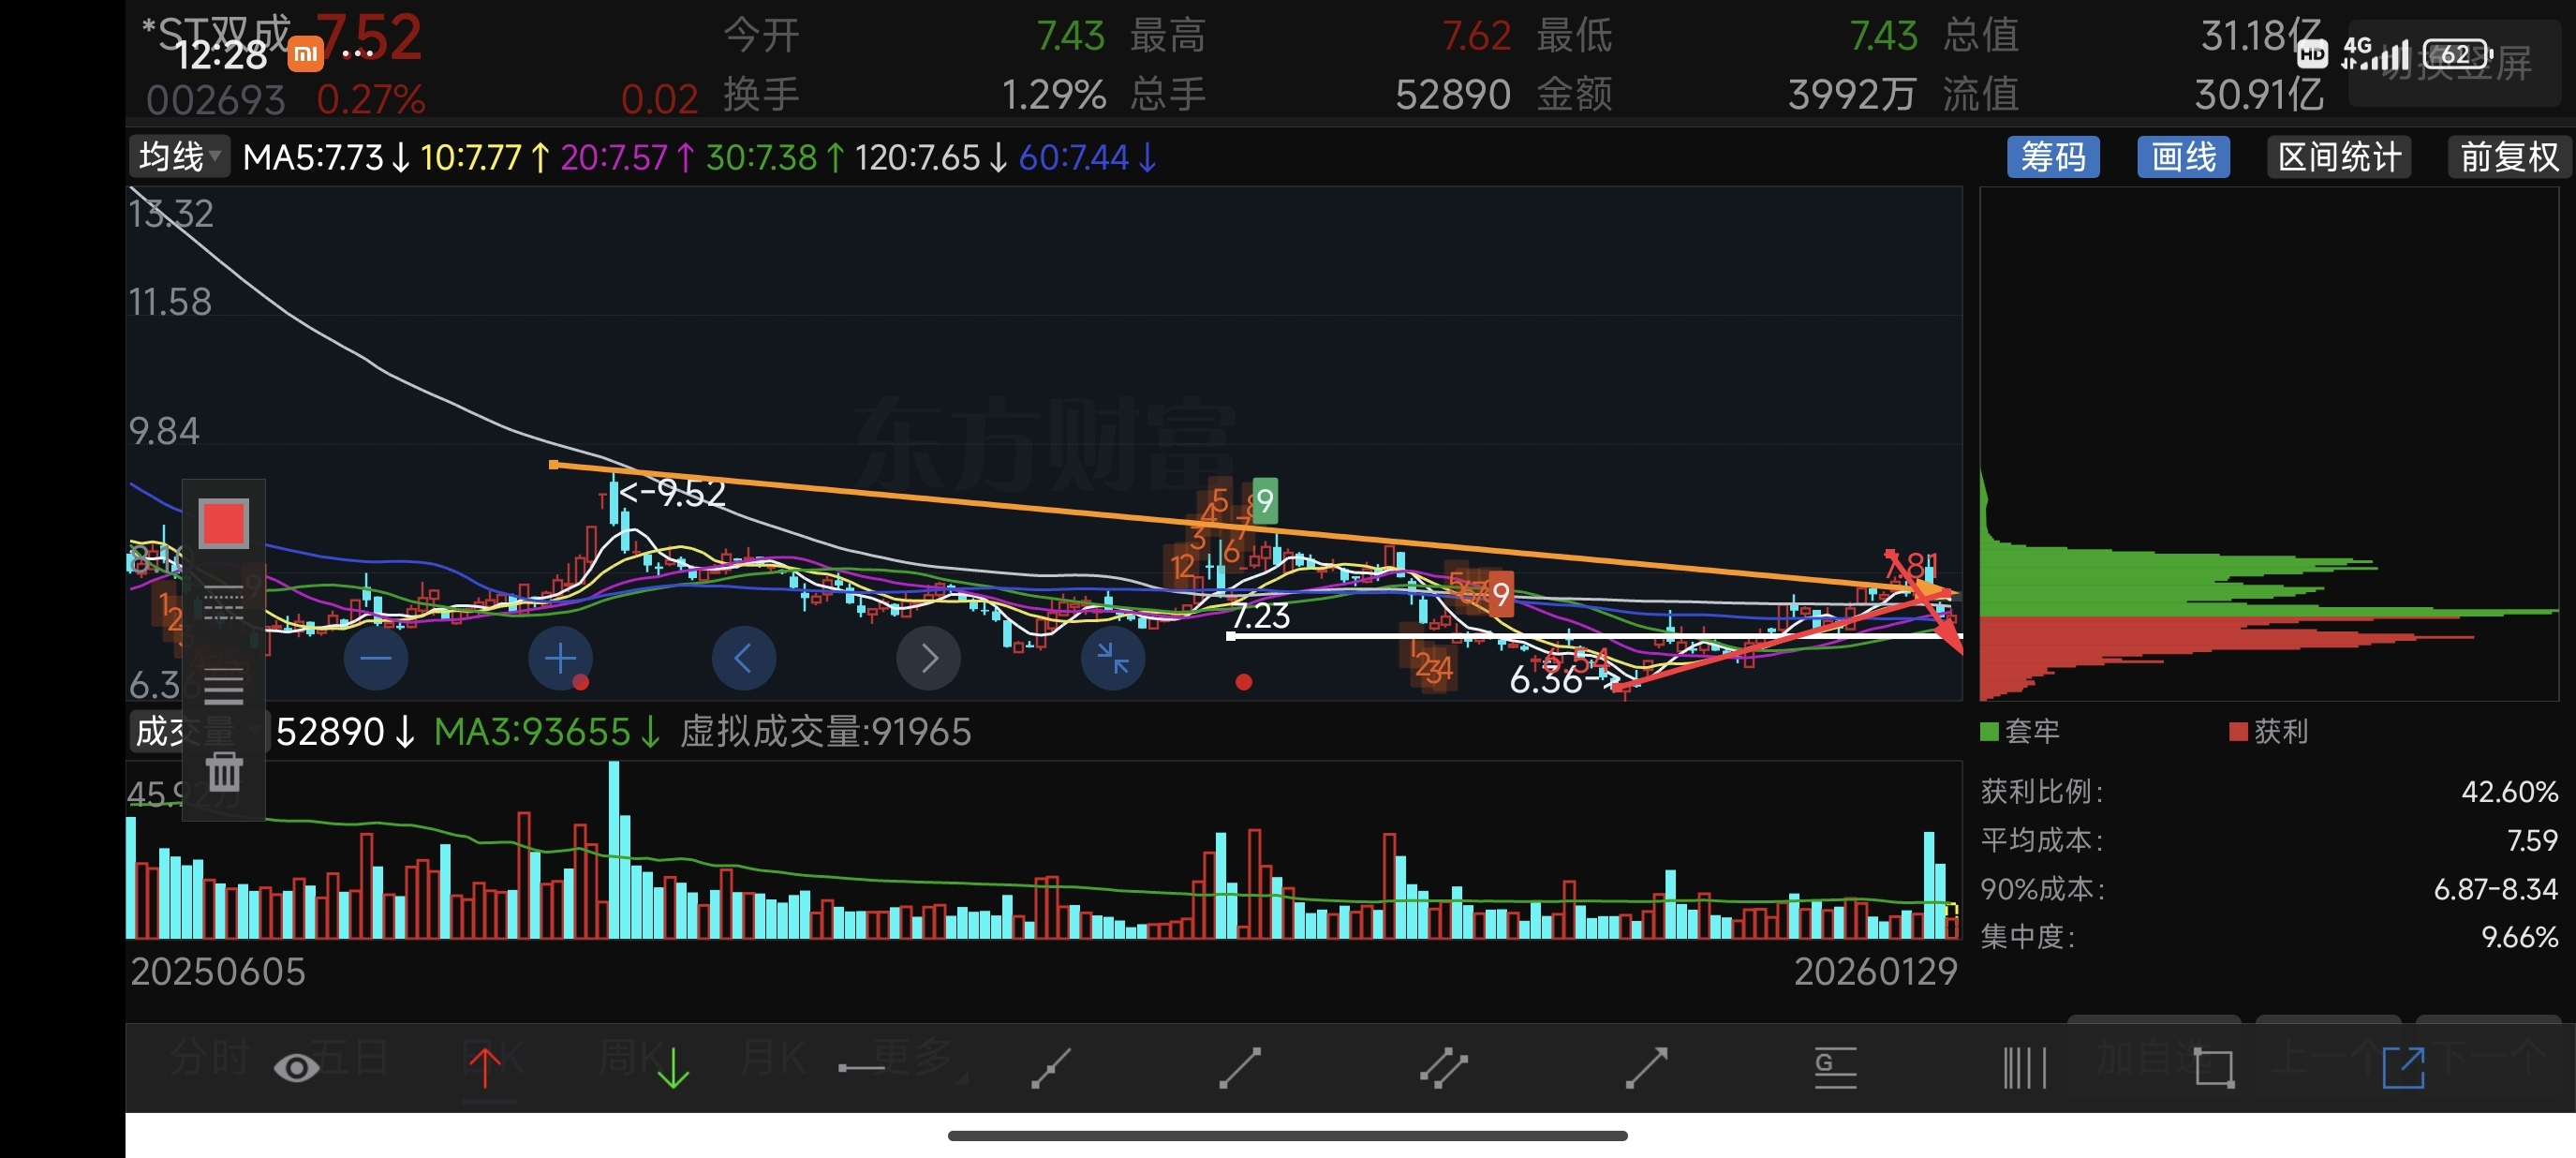
Task: Select the parallel channel line tool
Action: coord(1443,1068)
